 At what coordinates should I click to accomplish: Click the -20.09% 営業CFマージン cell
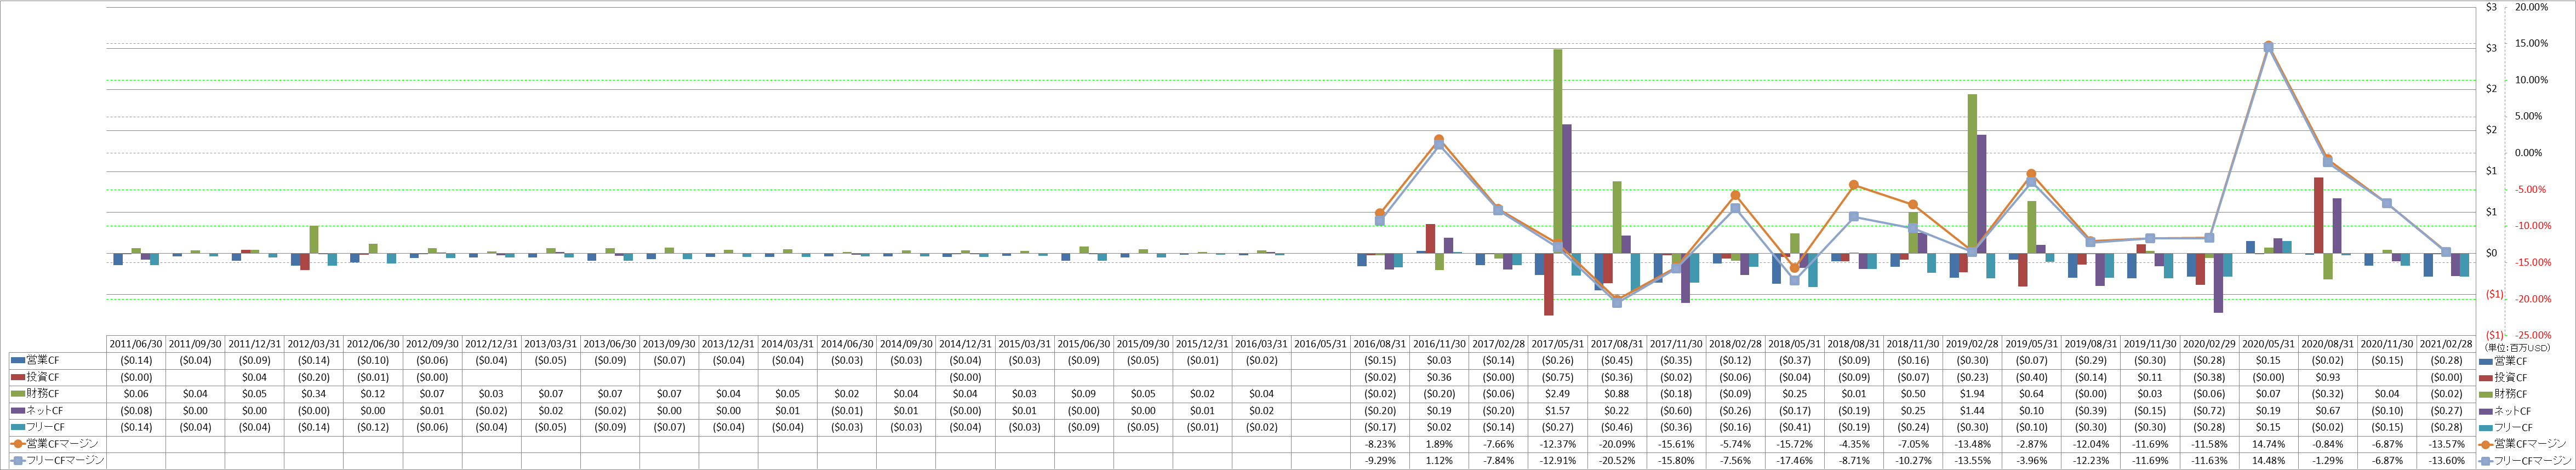click(x=1617, y=444)
